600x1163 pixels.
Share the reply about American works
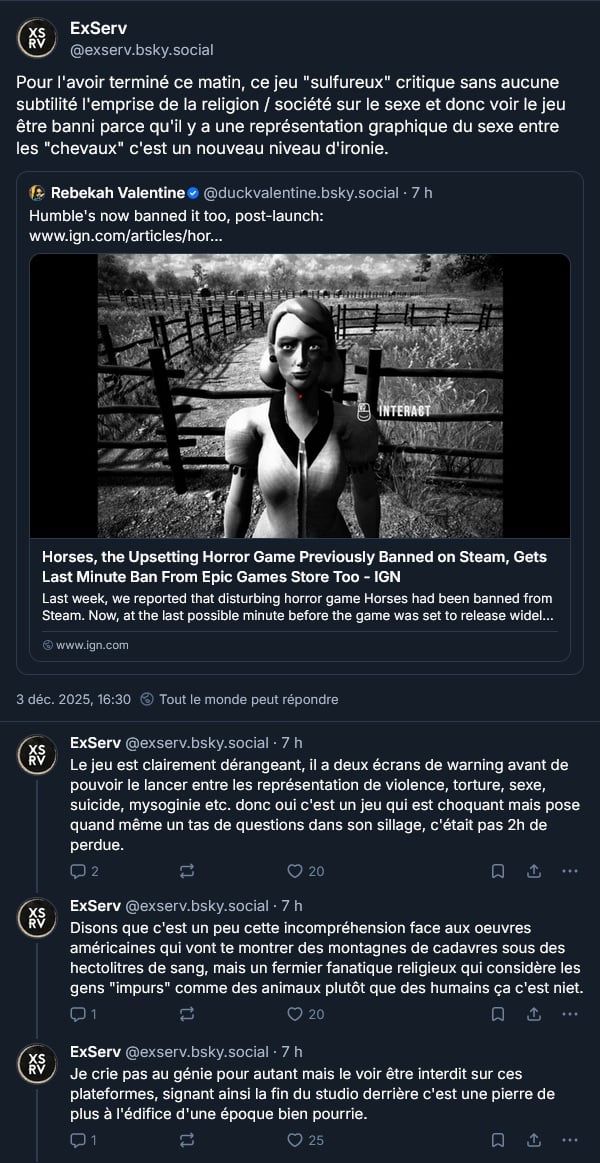[534, 1013]
